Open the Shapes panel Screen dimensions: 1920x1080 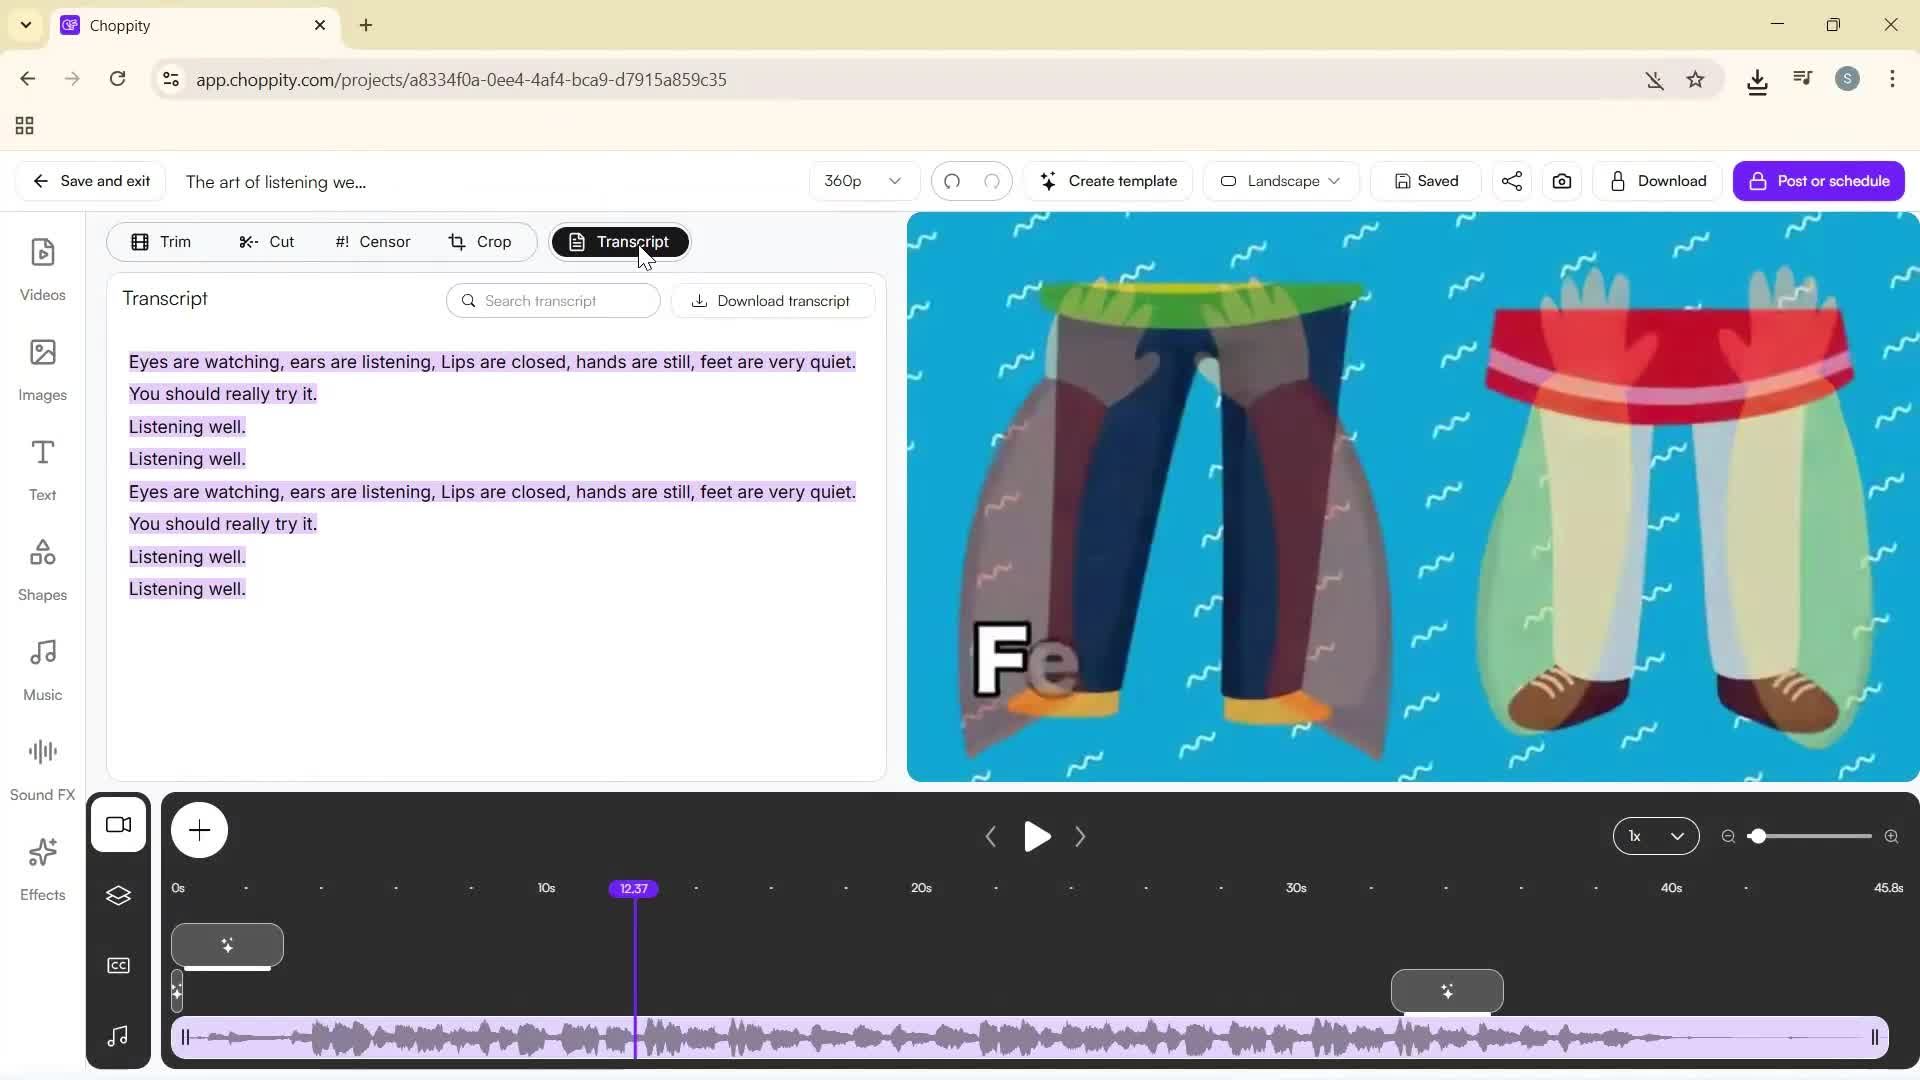tap(42, 568)
